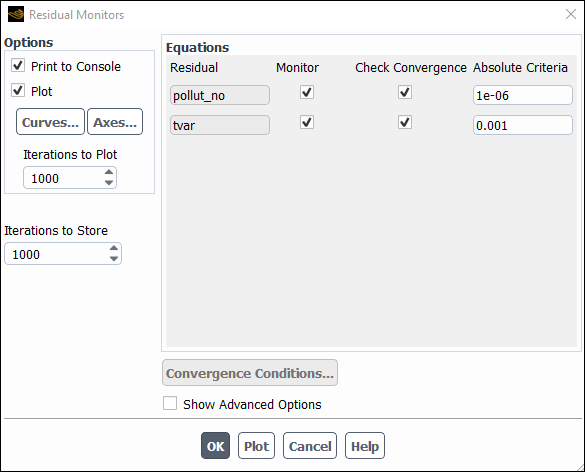Disable Monitor checkbox for tvar

coord(307,122)
